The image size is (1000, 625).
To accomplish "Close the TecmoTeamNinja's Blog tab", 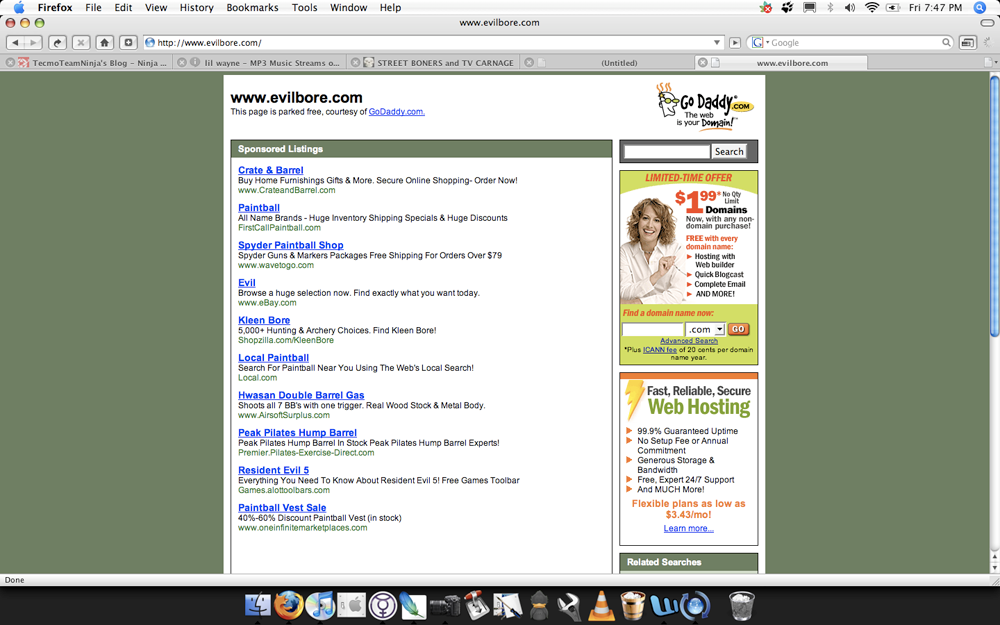I will tap(10, 62).
